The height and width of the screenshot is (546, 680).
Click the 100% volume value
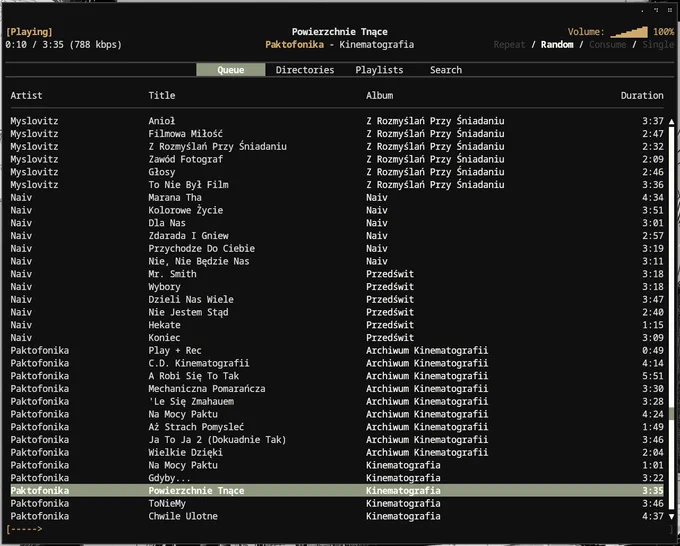pyautogui.click(x=664, y=32)
